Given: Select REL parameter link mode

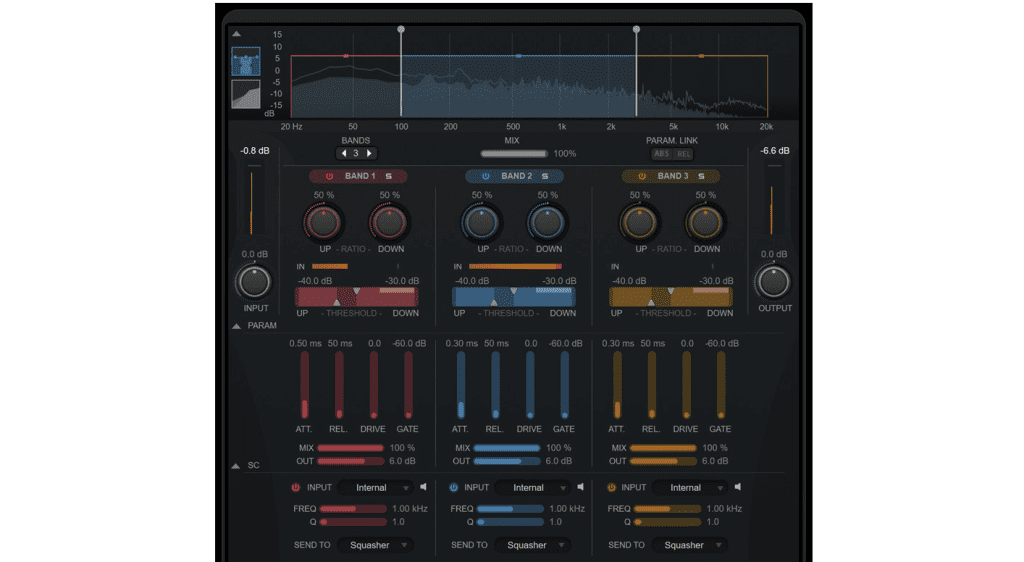Looking at the screenshot, I should pos(683,154).
